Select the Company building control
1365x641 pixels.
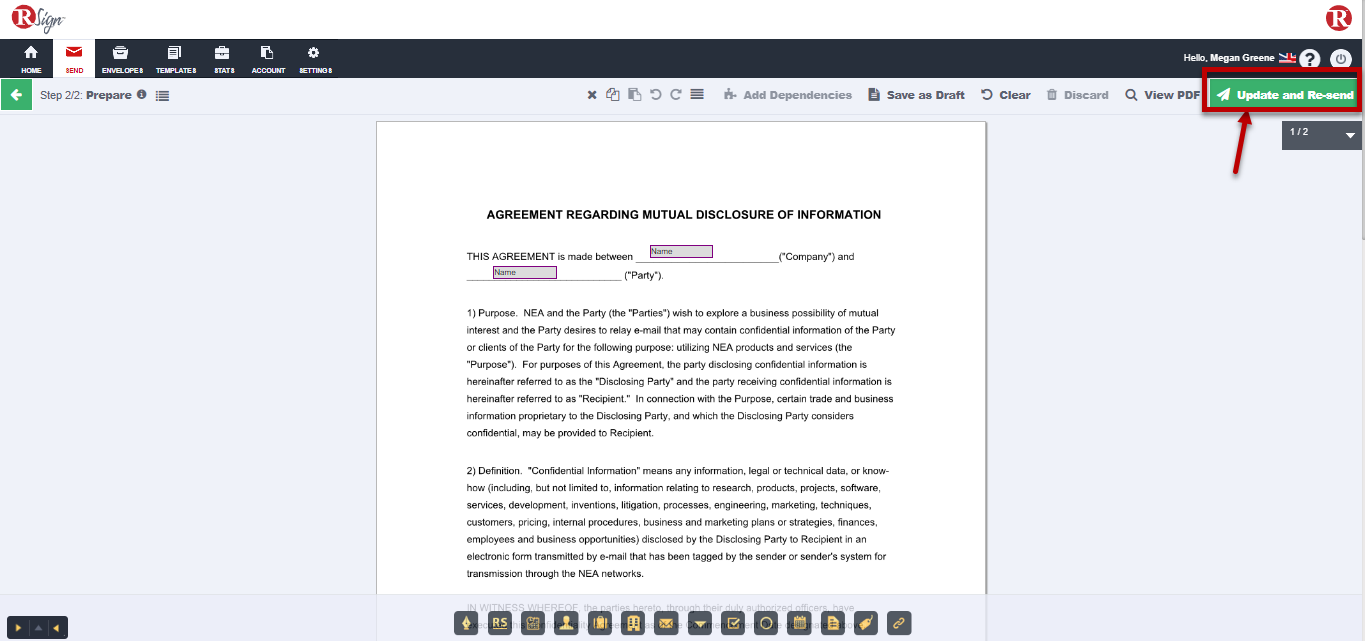point(633,624)
